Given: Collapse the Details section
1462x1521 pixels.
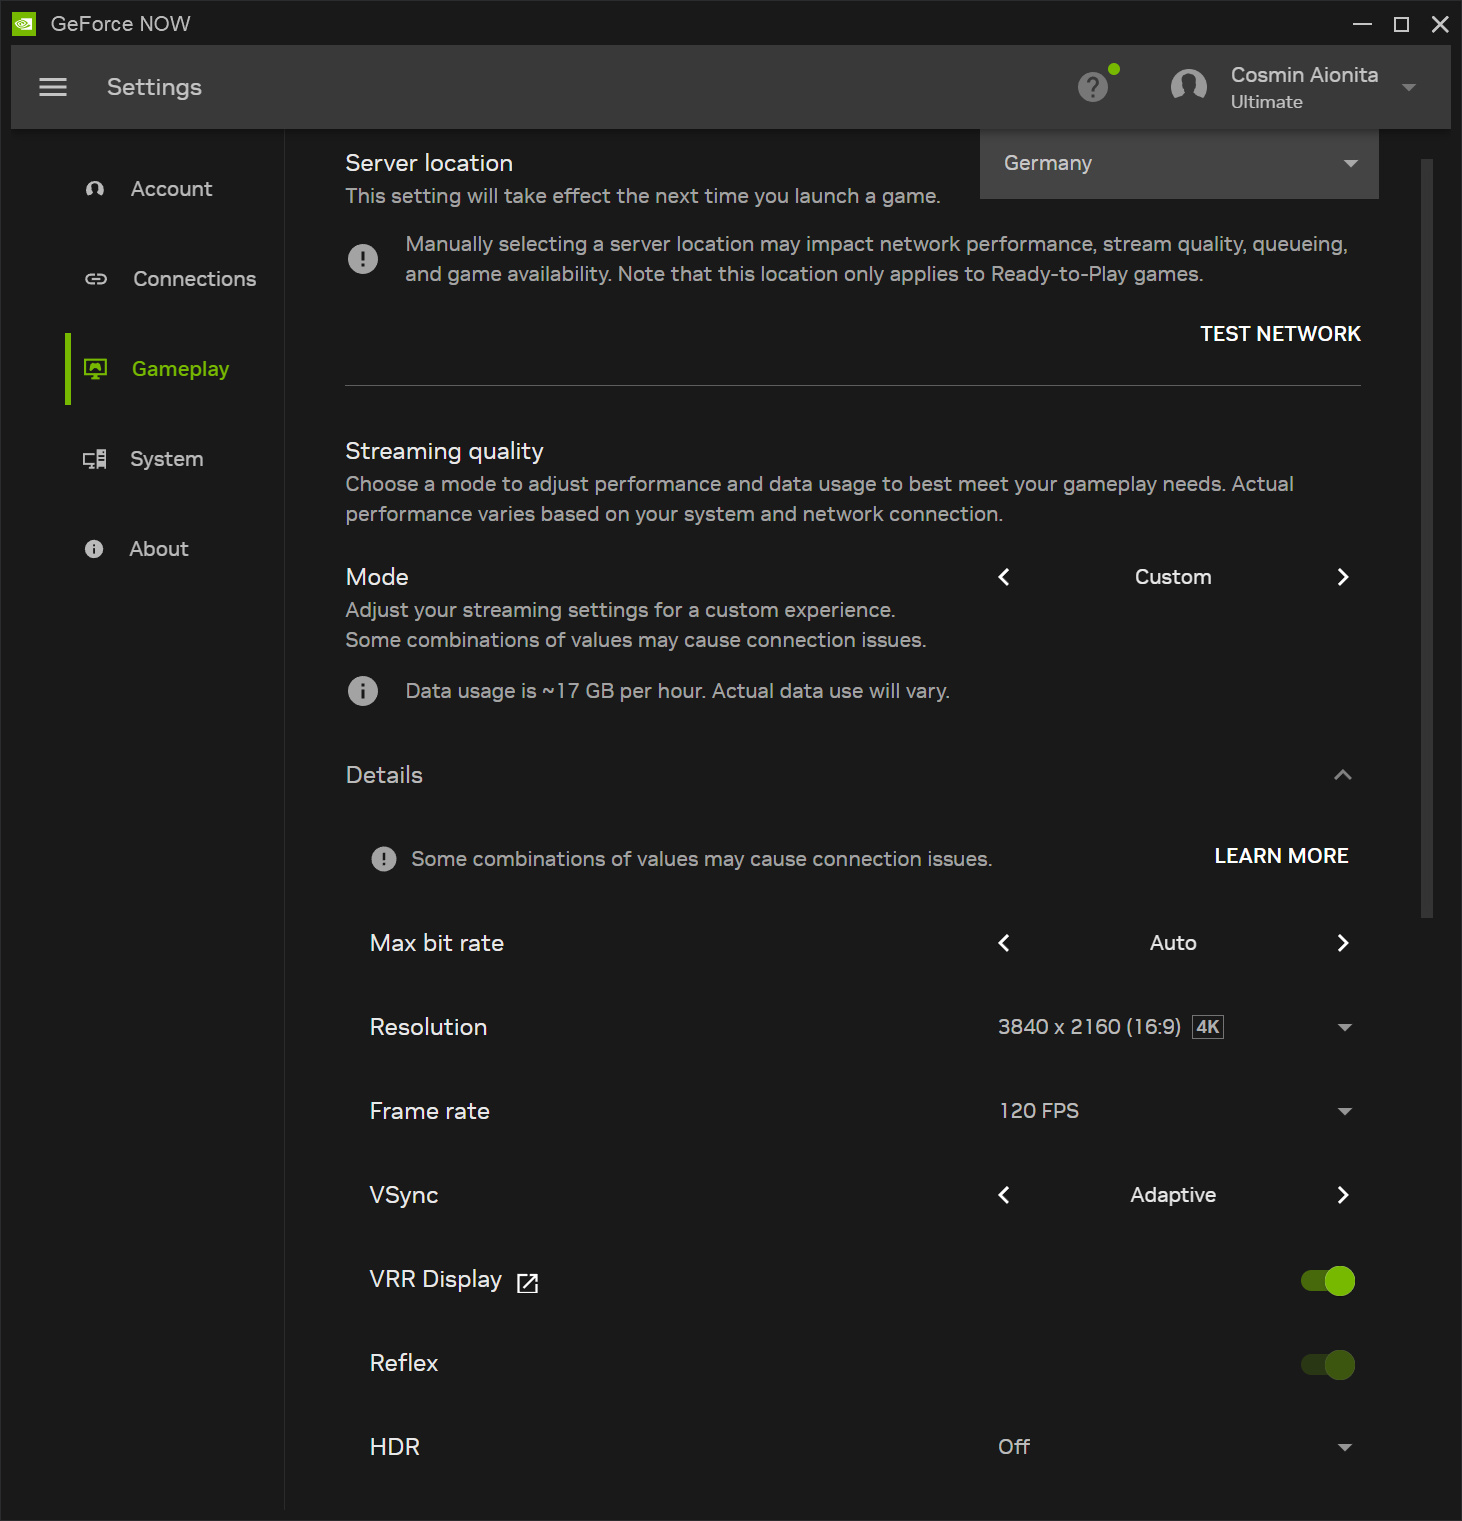Looking at the screenshot, I should [x=1342, y=775].
